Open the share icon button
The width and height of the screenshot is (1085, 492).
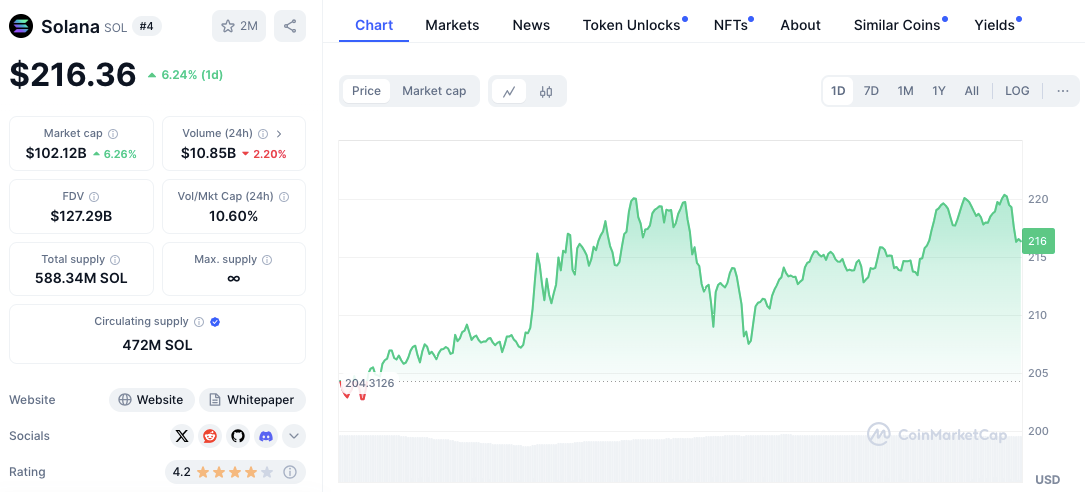[x=290, y=26]
